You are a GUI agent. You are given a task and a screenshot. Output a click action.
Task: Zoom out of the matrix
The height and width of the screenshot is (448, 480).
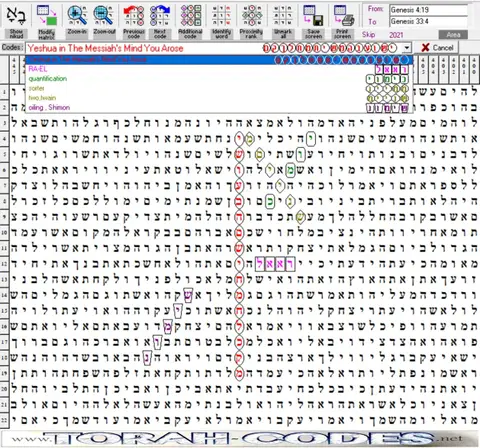click(x=104, y=21)
